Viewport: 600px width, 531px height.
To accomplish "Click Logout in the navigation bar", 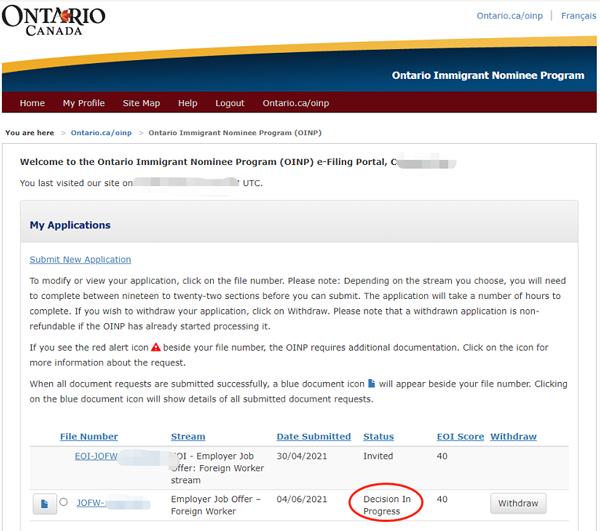I will [229, 103].
